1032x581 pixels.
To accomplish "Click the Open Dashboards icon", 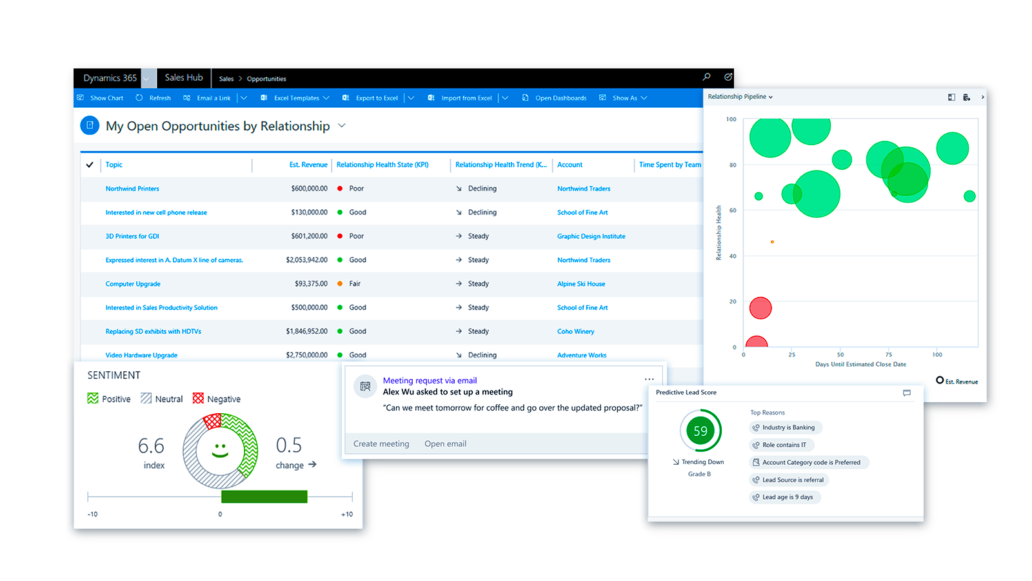I will (525, 98).
